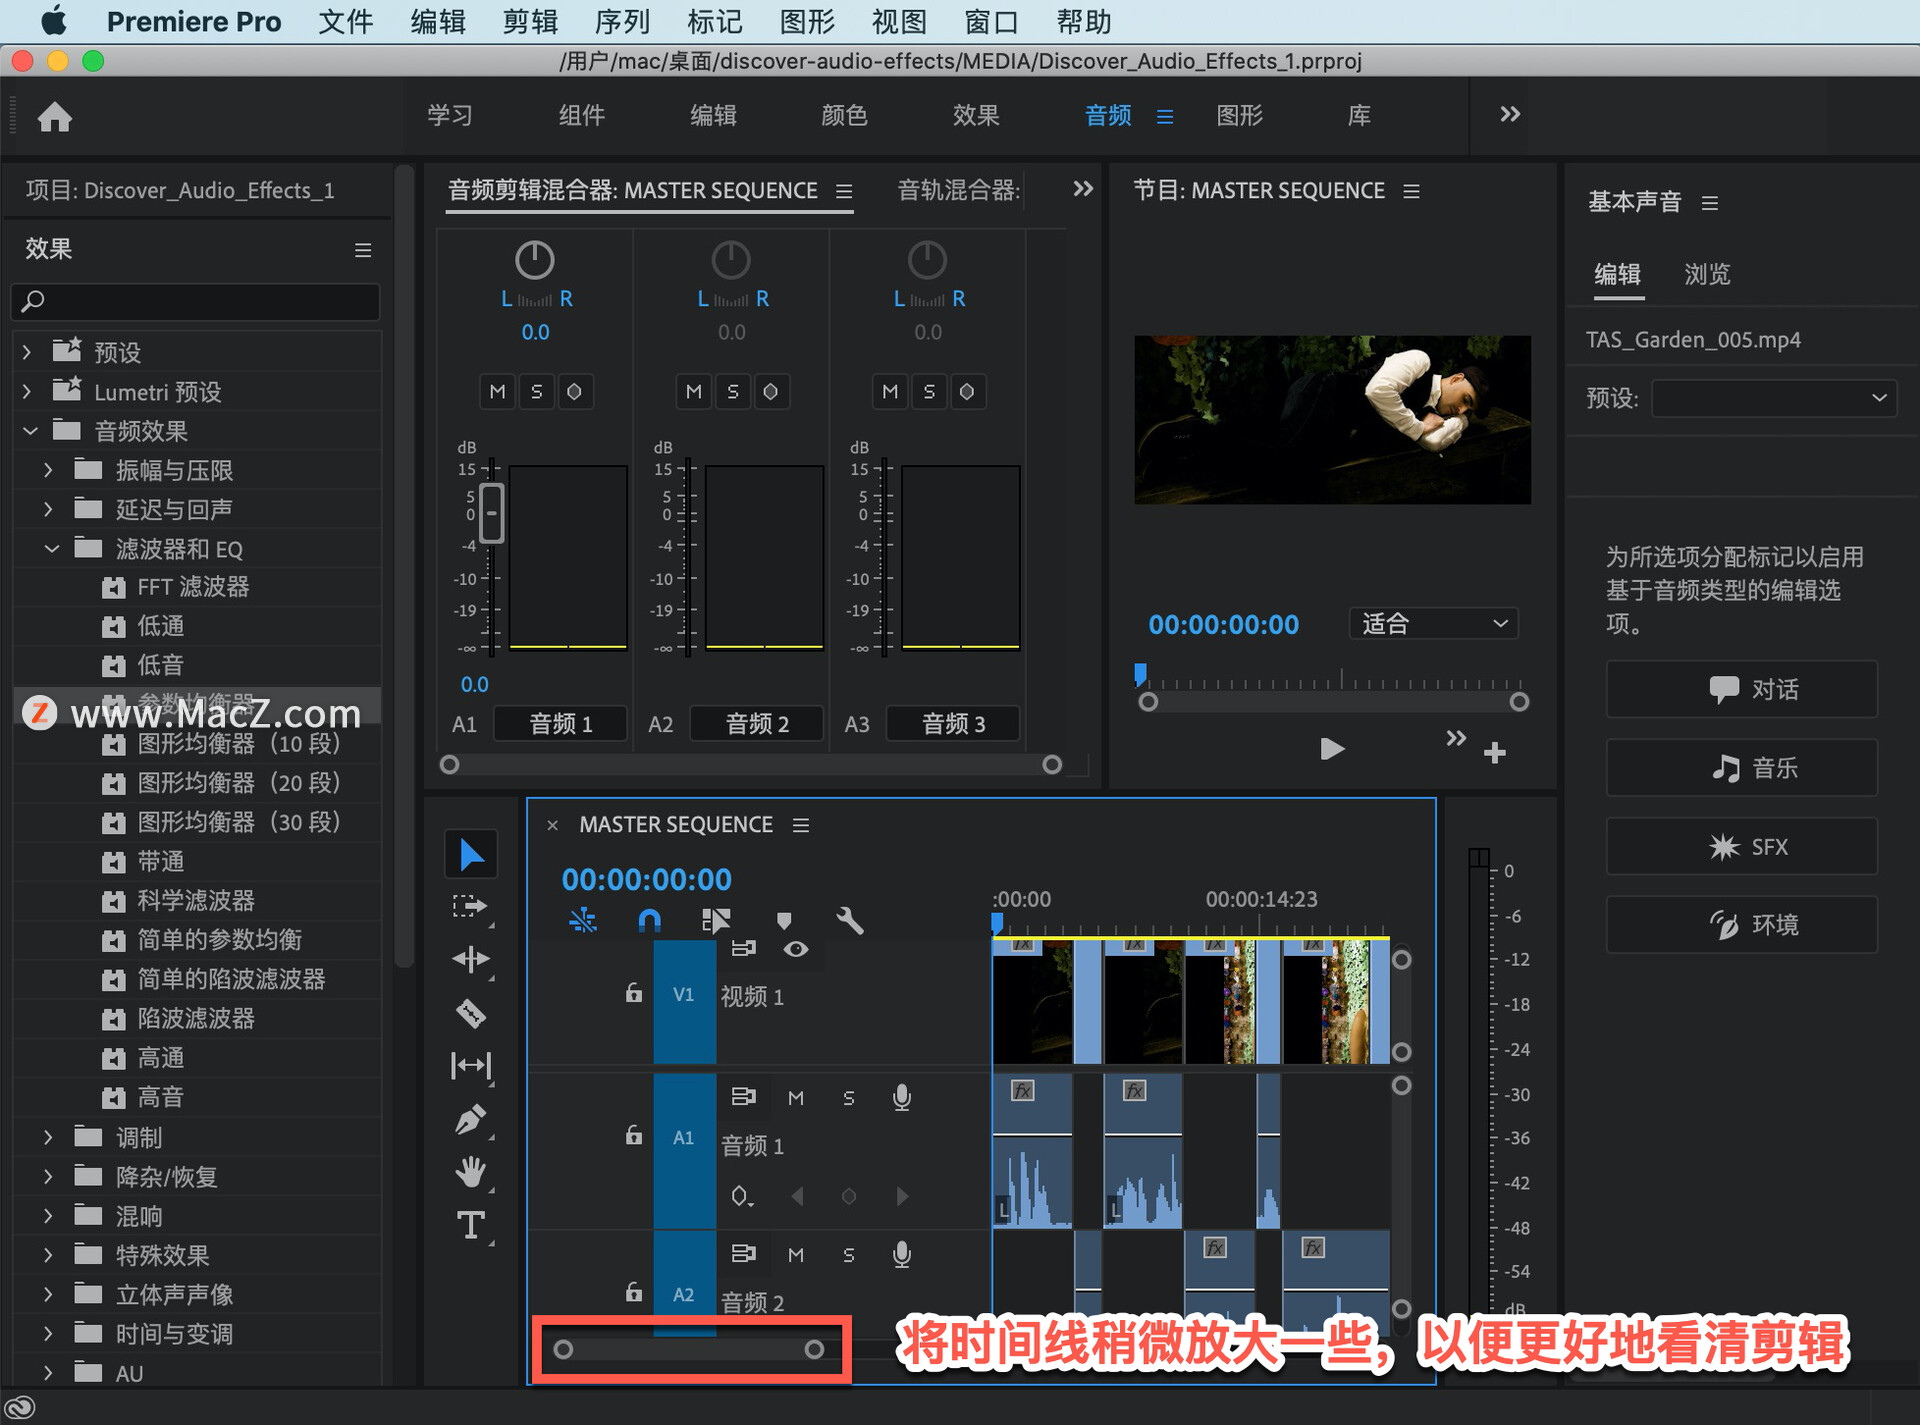Toggle timeline snapping magnet
The width and height of the screenshot is (1920, 1425).
pyautogui.click(x=649, y=920)
